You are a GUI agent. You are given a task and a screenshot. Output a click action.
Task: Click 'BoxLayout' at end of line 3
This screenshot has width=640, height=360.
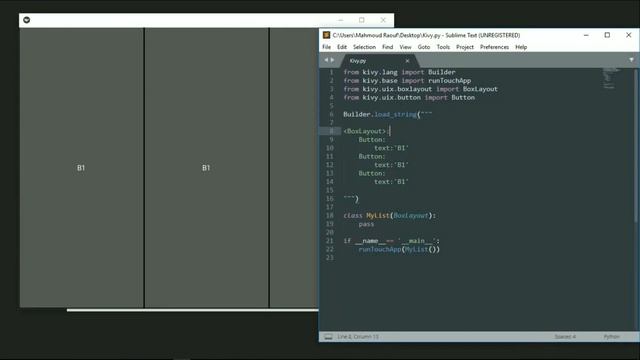[x=480, y=89]
